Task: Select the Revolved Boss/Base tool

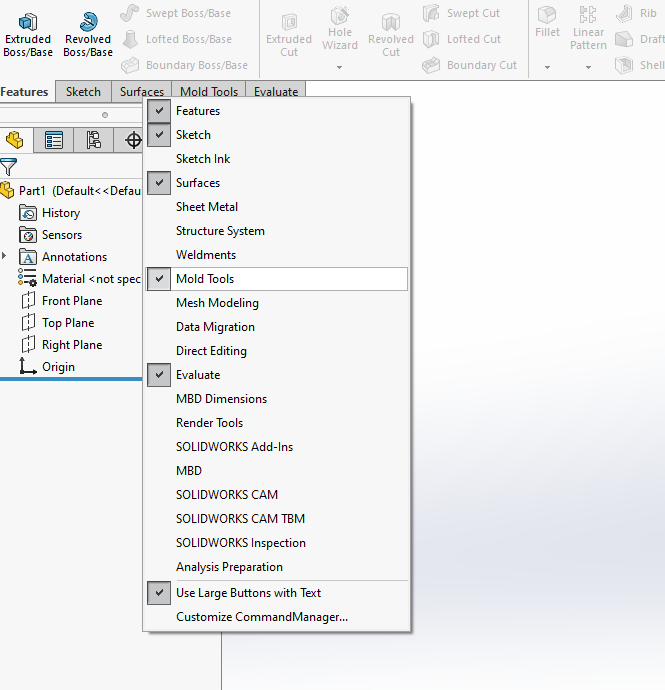Action: [88, 35]
